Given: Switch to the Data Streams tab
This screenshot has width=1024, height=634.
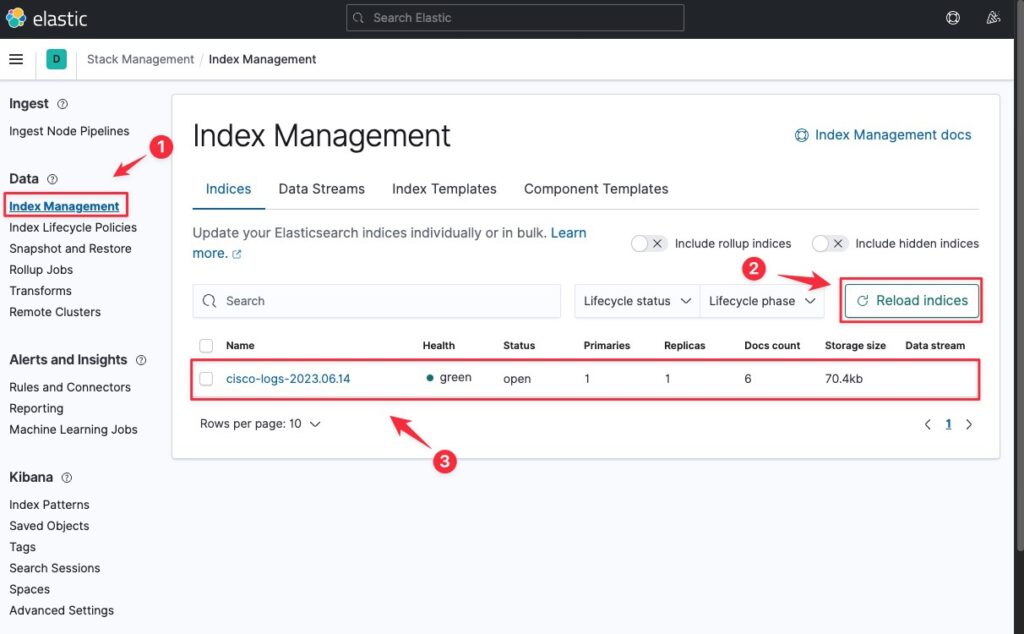Looking at the screenshot, I should click(x=321, y=189).
